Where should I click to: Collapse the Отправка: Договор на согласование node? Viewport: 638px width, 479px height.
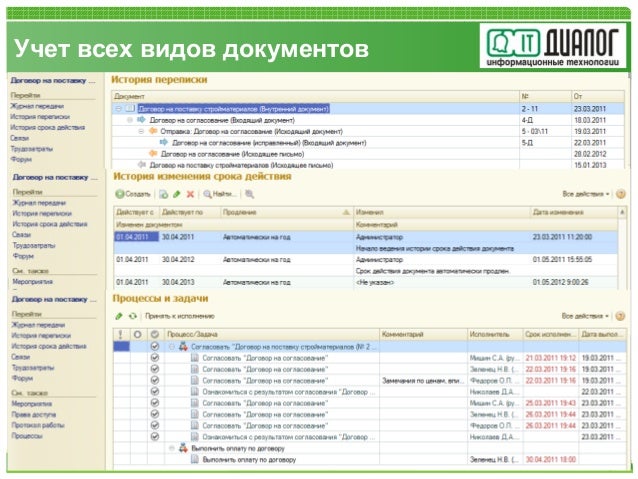coord(141,131)
